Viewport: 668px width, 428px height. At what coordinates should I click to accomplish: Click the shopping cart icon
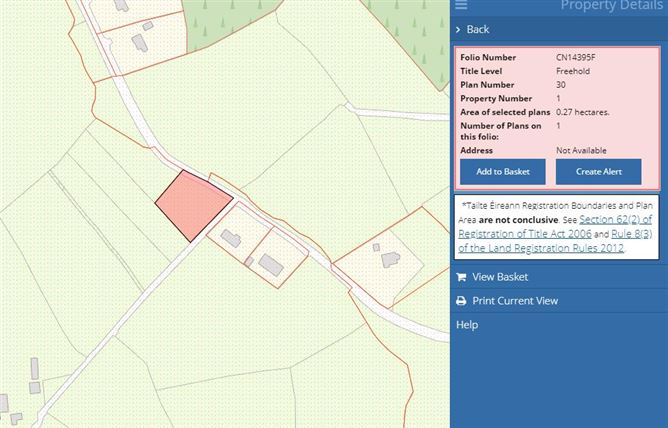pyautogui.click(x=461, y=277)
